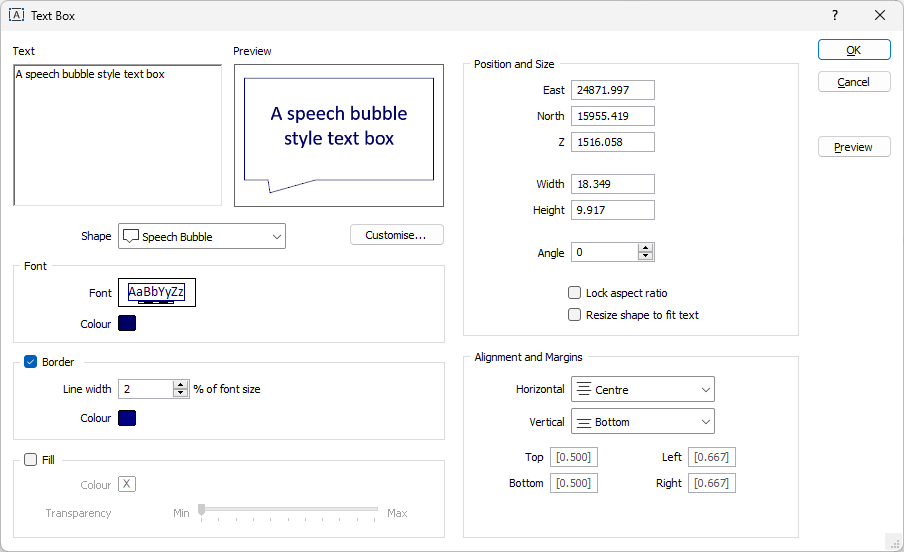The height and width of the screenshot is (552, 904).
Task: Click the Text Box title bar icon
Action: pyautogui.click(x=16, y=15)
